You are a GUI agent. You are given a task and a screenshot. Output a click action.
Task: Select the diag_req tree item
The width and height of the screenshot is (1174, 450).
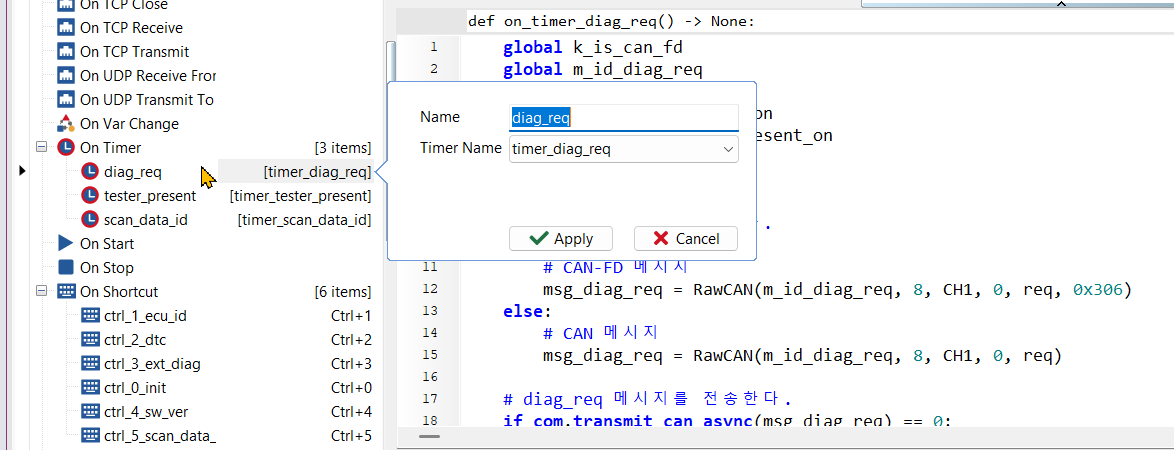coord(133,172)
